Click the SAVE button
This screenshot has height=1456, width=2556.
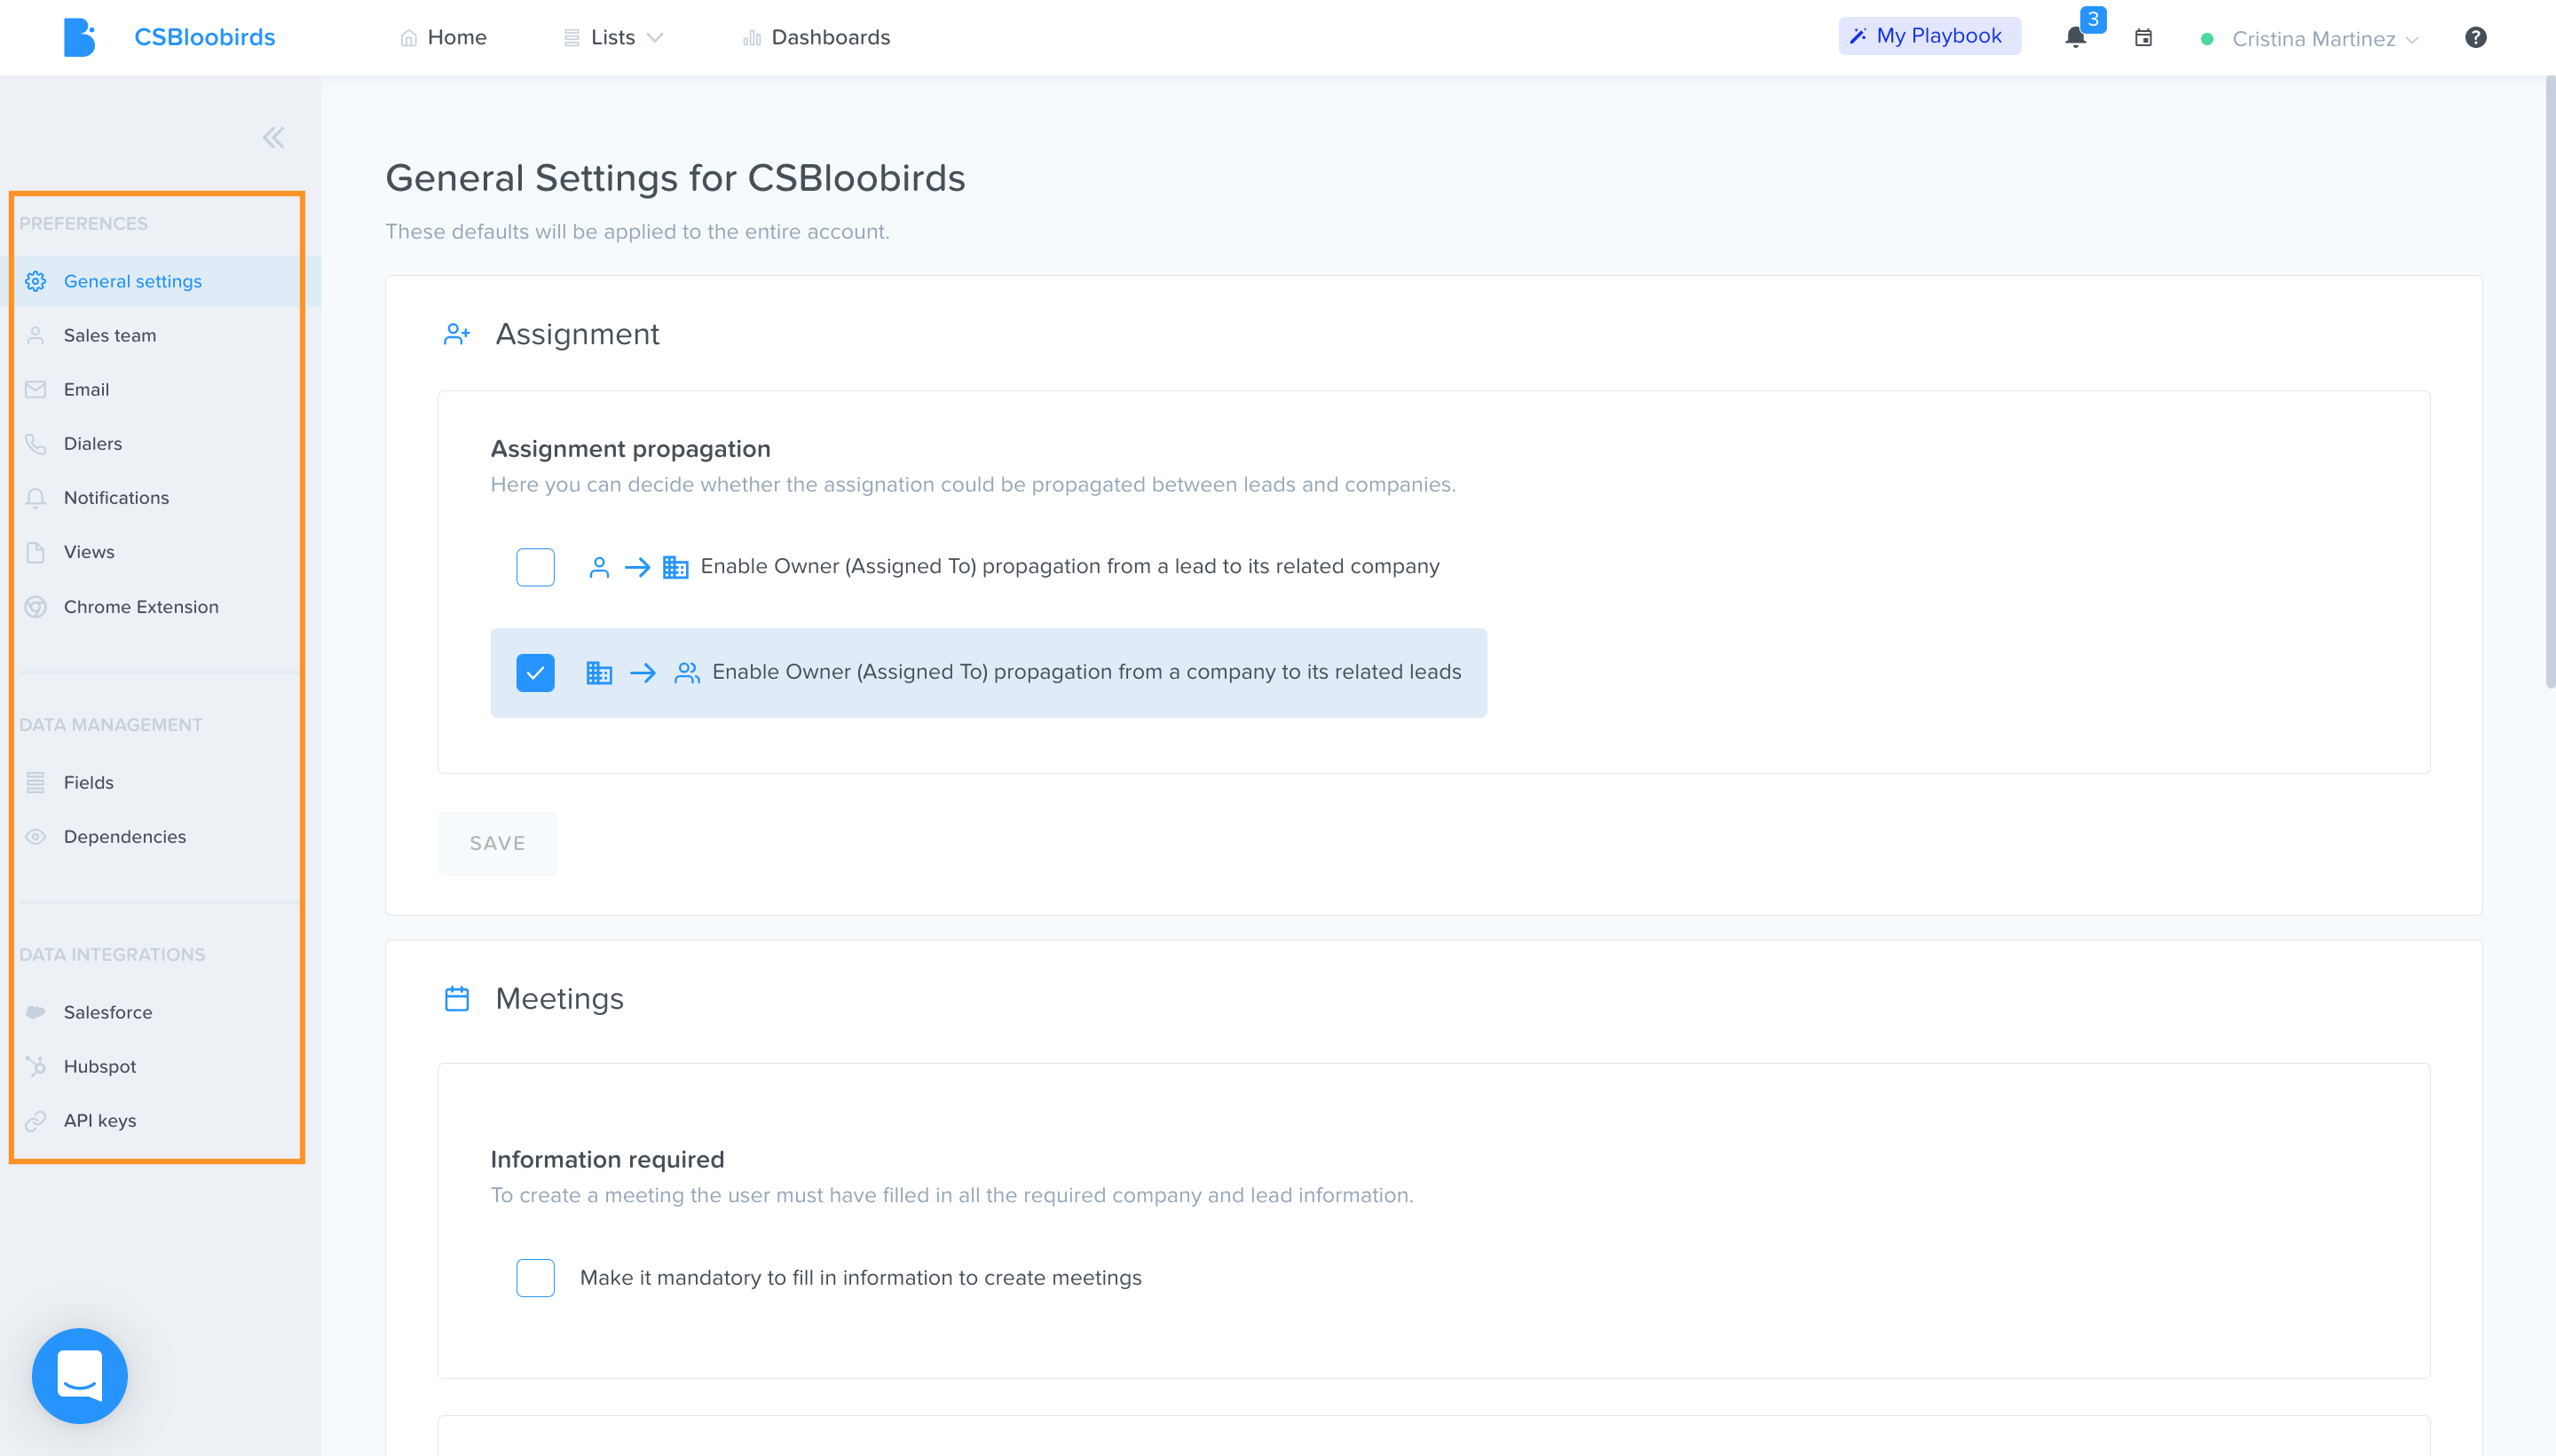[x=497, y=843]
